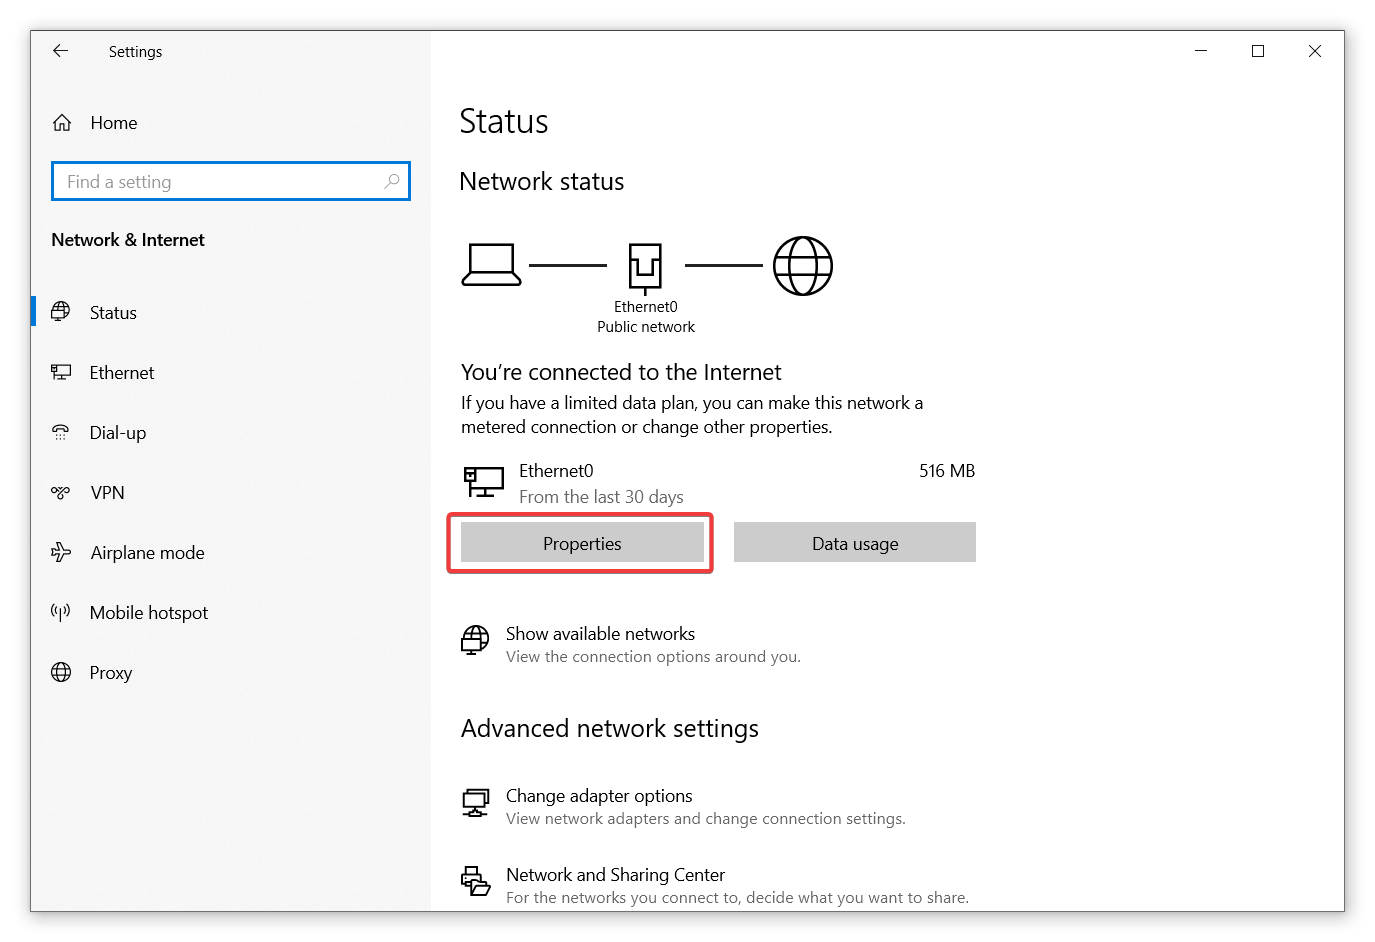Open Network and Sharing Center
The height and width of the screenshot is (942, 1375).
(615, 875)
